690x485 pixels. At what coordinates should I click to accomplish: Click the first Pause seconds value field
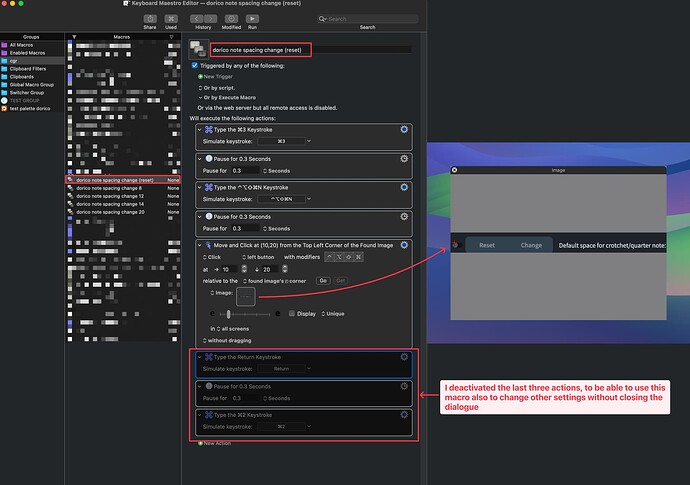click(x=245, y=170)
